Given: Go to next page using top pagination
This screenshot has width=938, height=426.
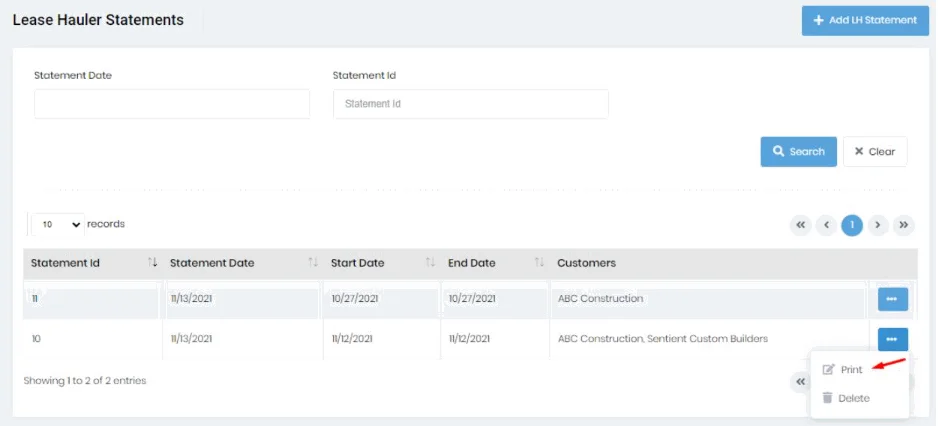Looking at the screenshot, I should [878, 225].
